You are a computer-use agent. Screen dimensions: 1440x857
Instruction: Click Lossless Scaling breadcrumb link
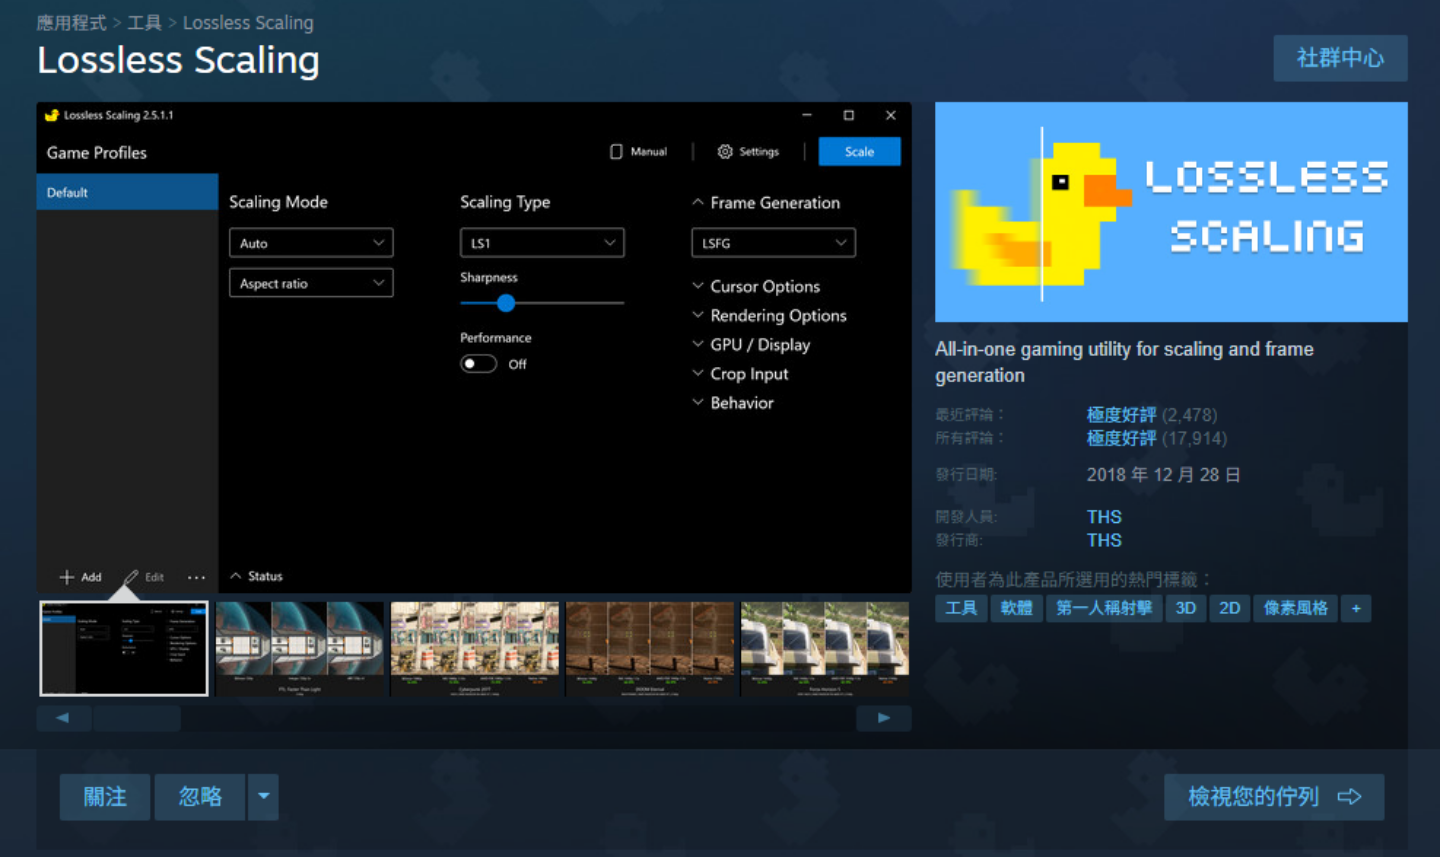pos(248,23)
